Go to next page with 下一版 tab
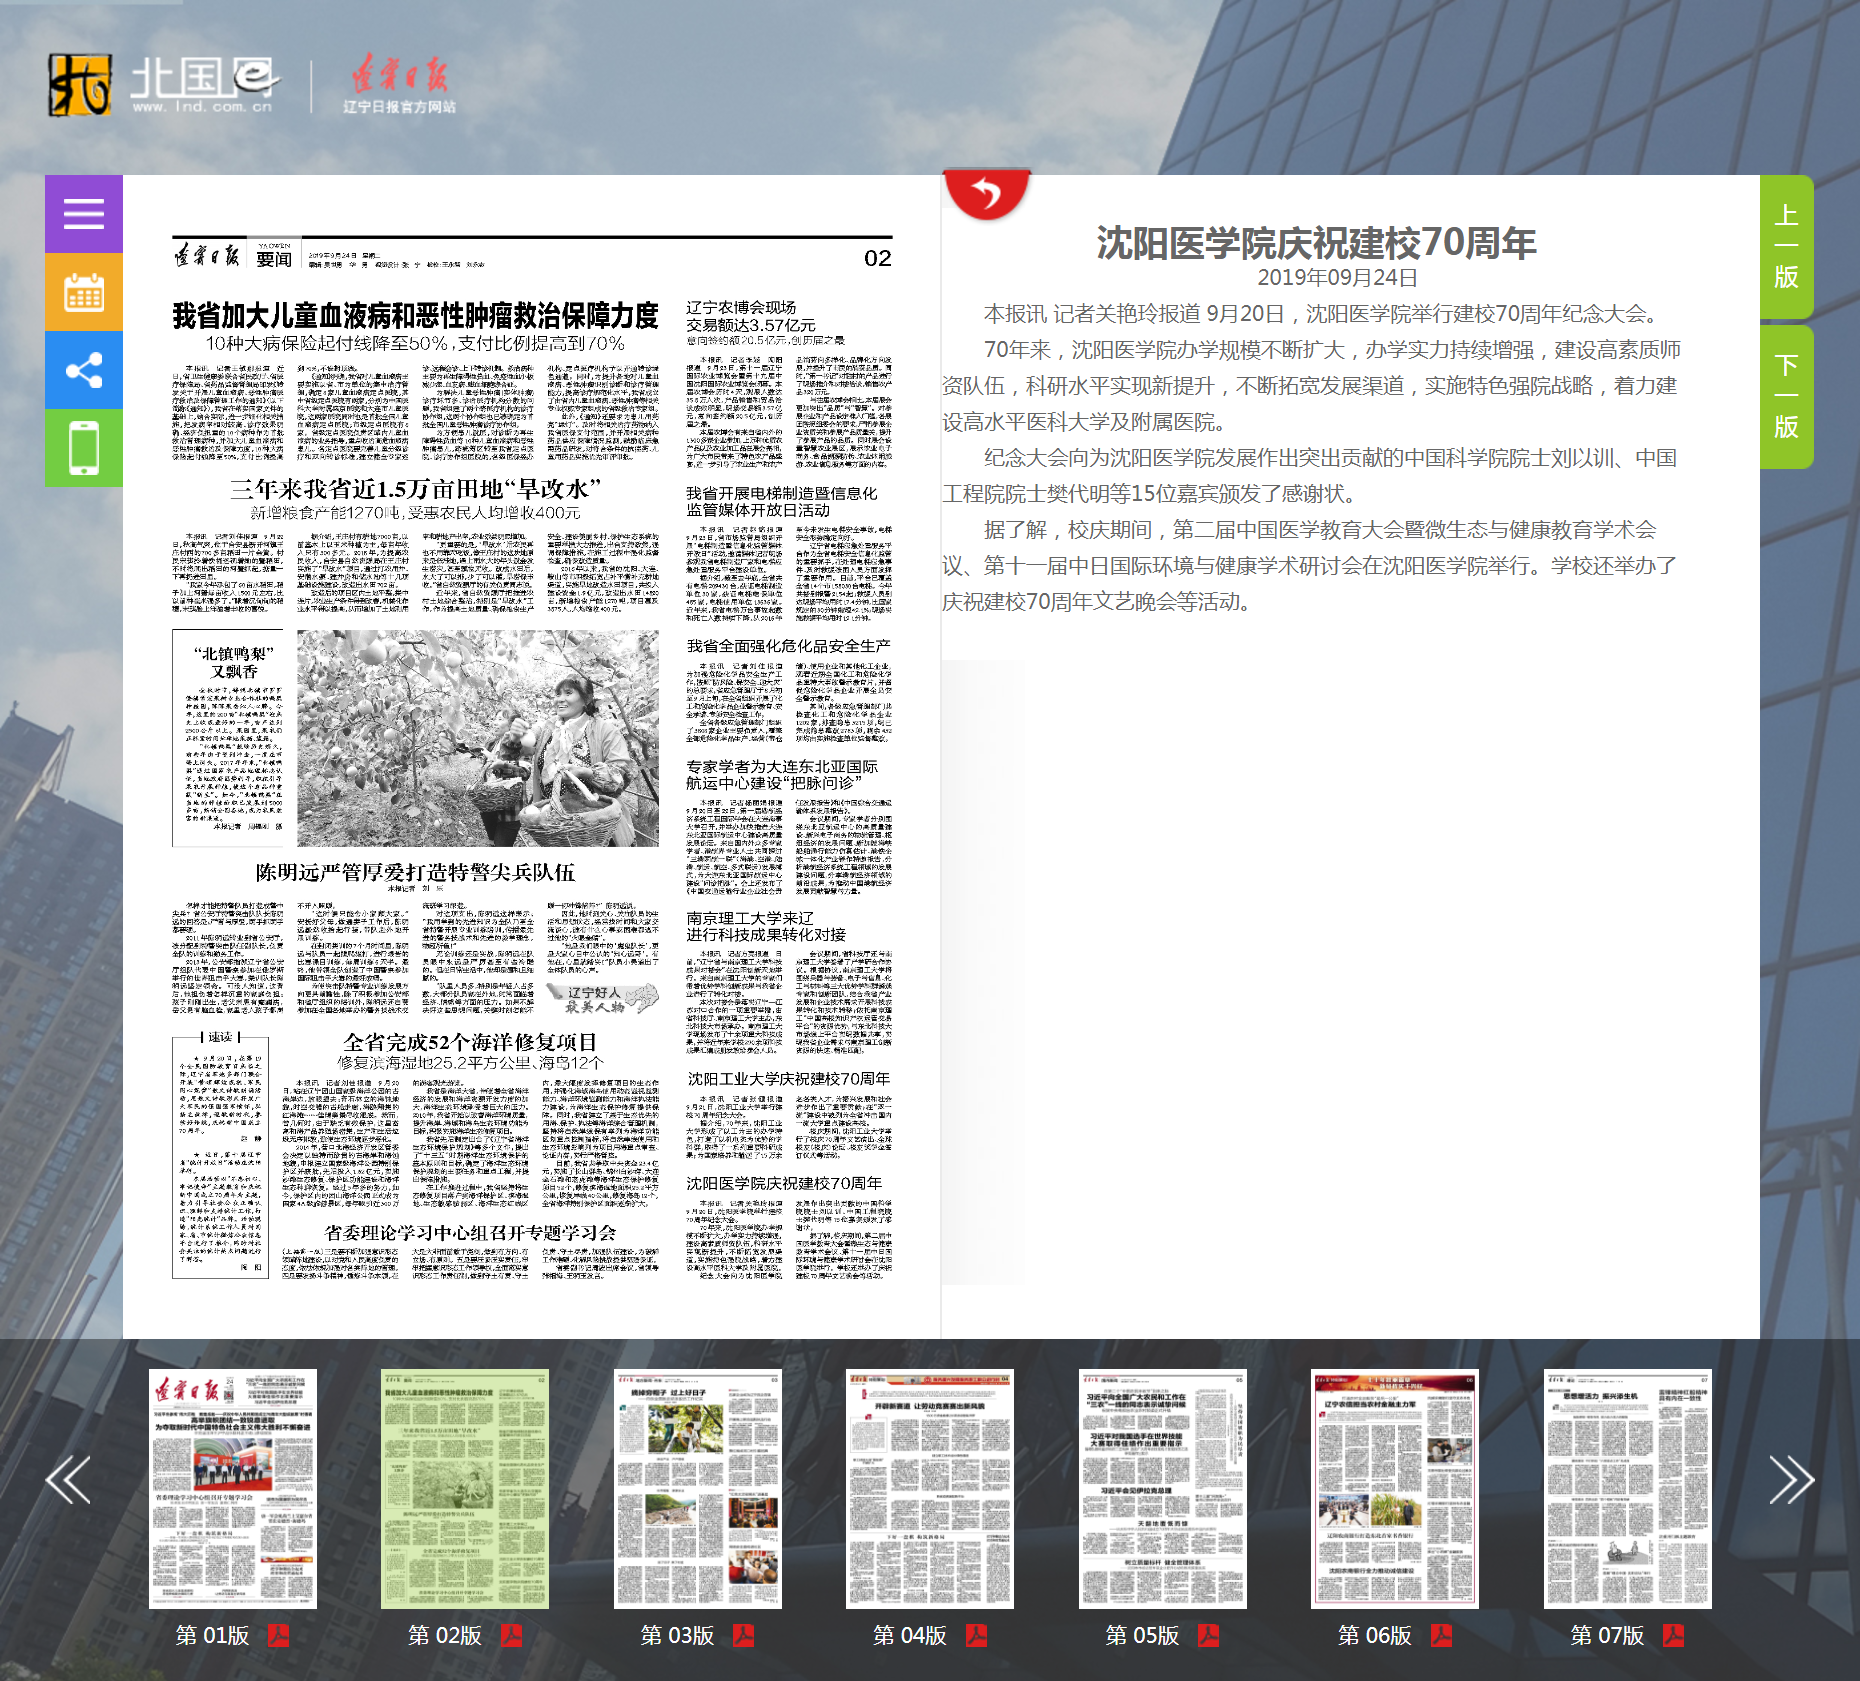Image resolution: width=1860 pixels, height=1681 pixels. 1786,397
